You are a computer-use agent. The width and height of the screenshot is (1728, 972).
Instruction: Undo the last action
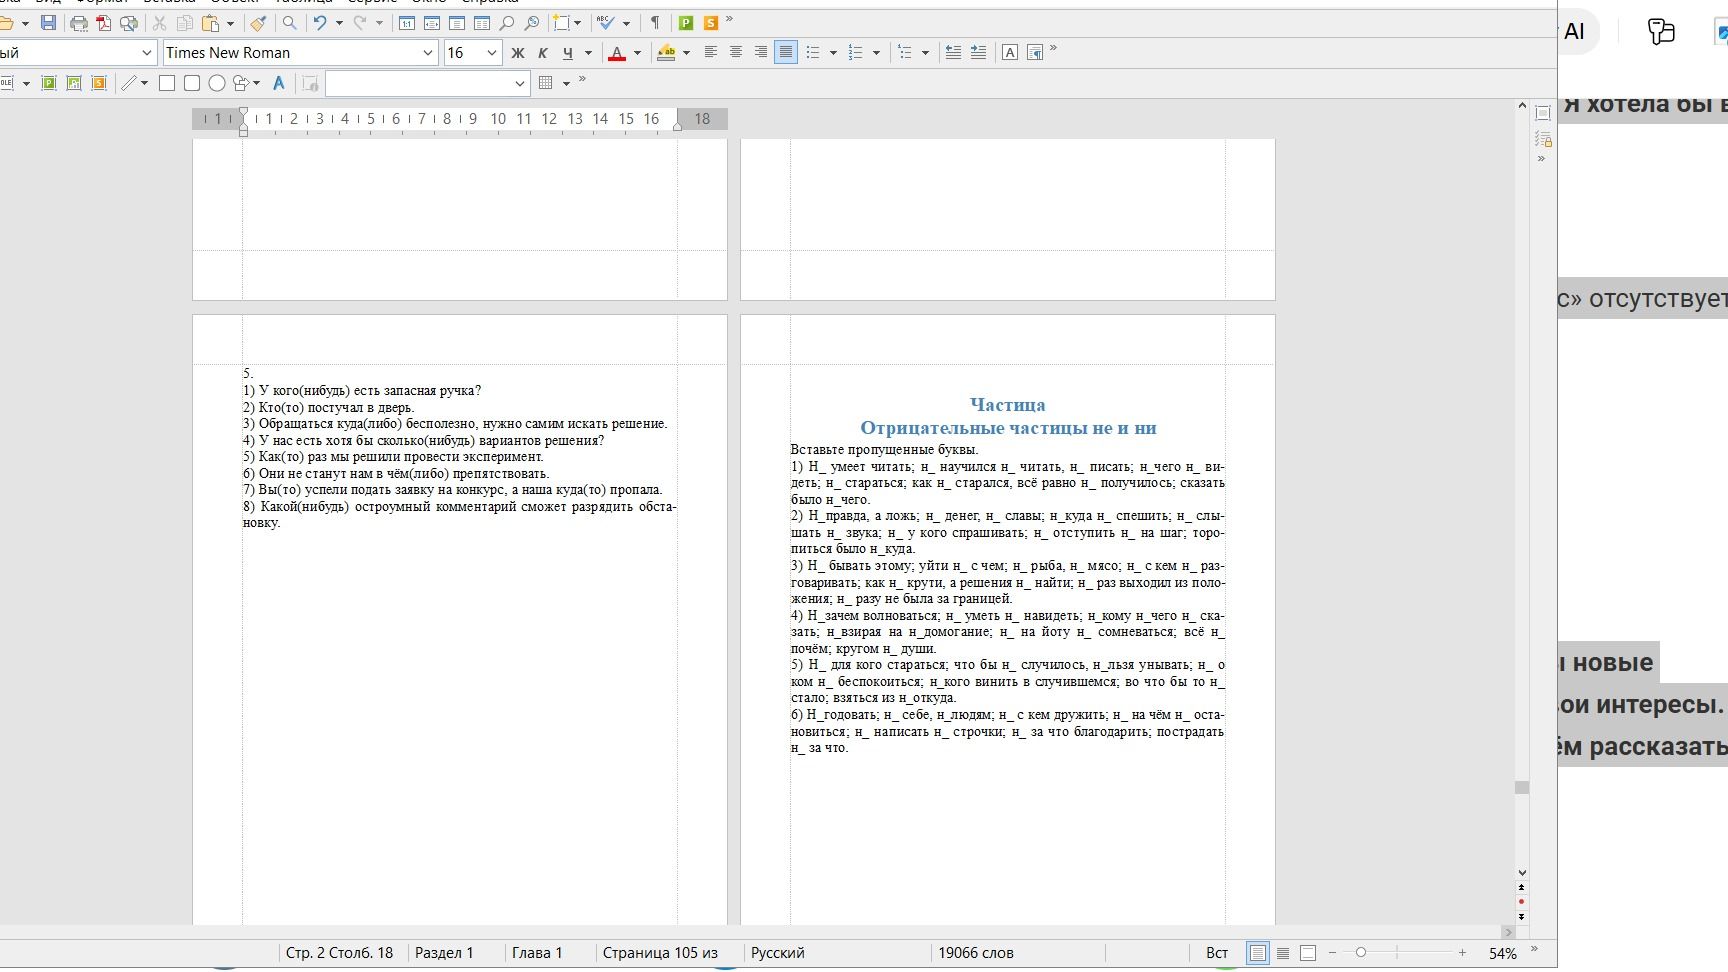coord(320,22)
